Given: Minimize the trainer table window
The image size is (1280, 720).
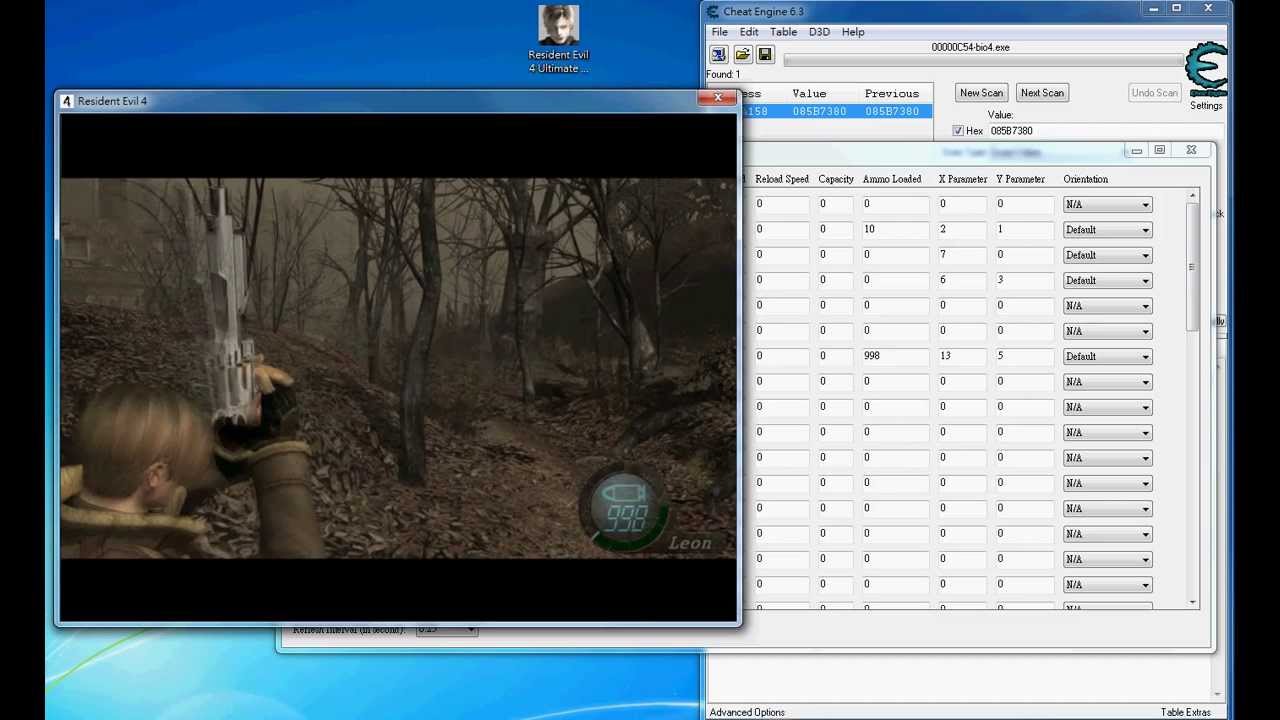Looking at the screenshot, I should coord(1136,150).
